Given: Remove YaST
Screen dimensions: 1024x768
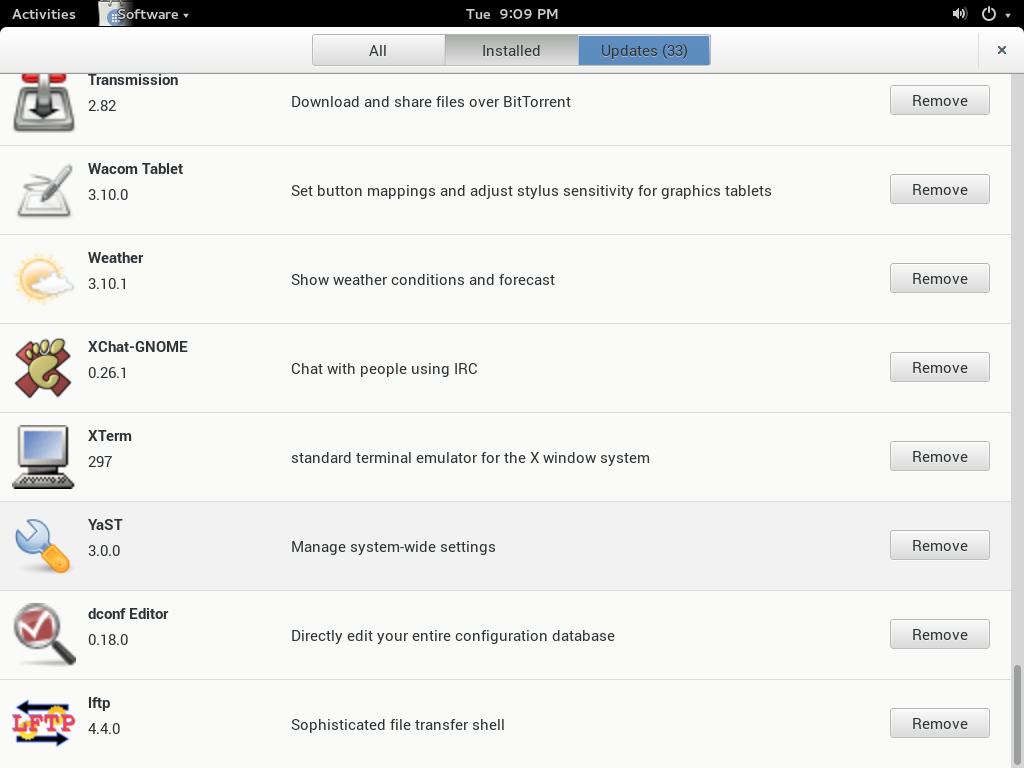Looking at the screenshot, I should (940, 545).
